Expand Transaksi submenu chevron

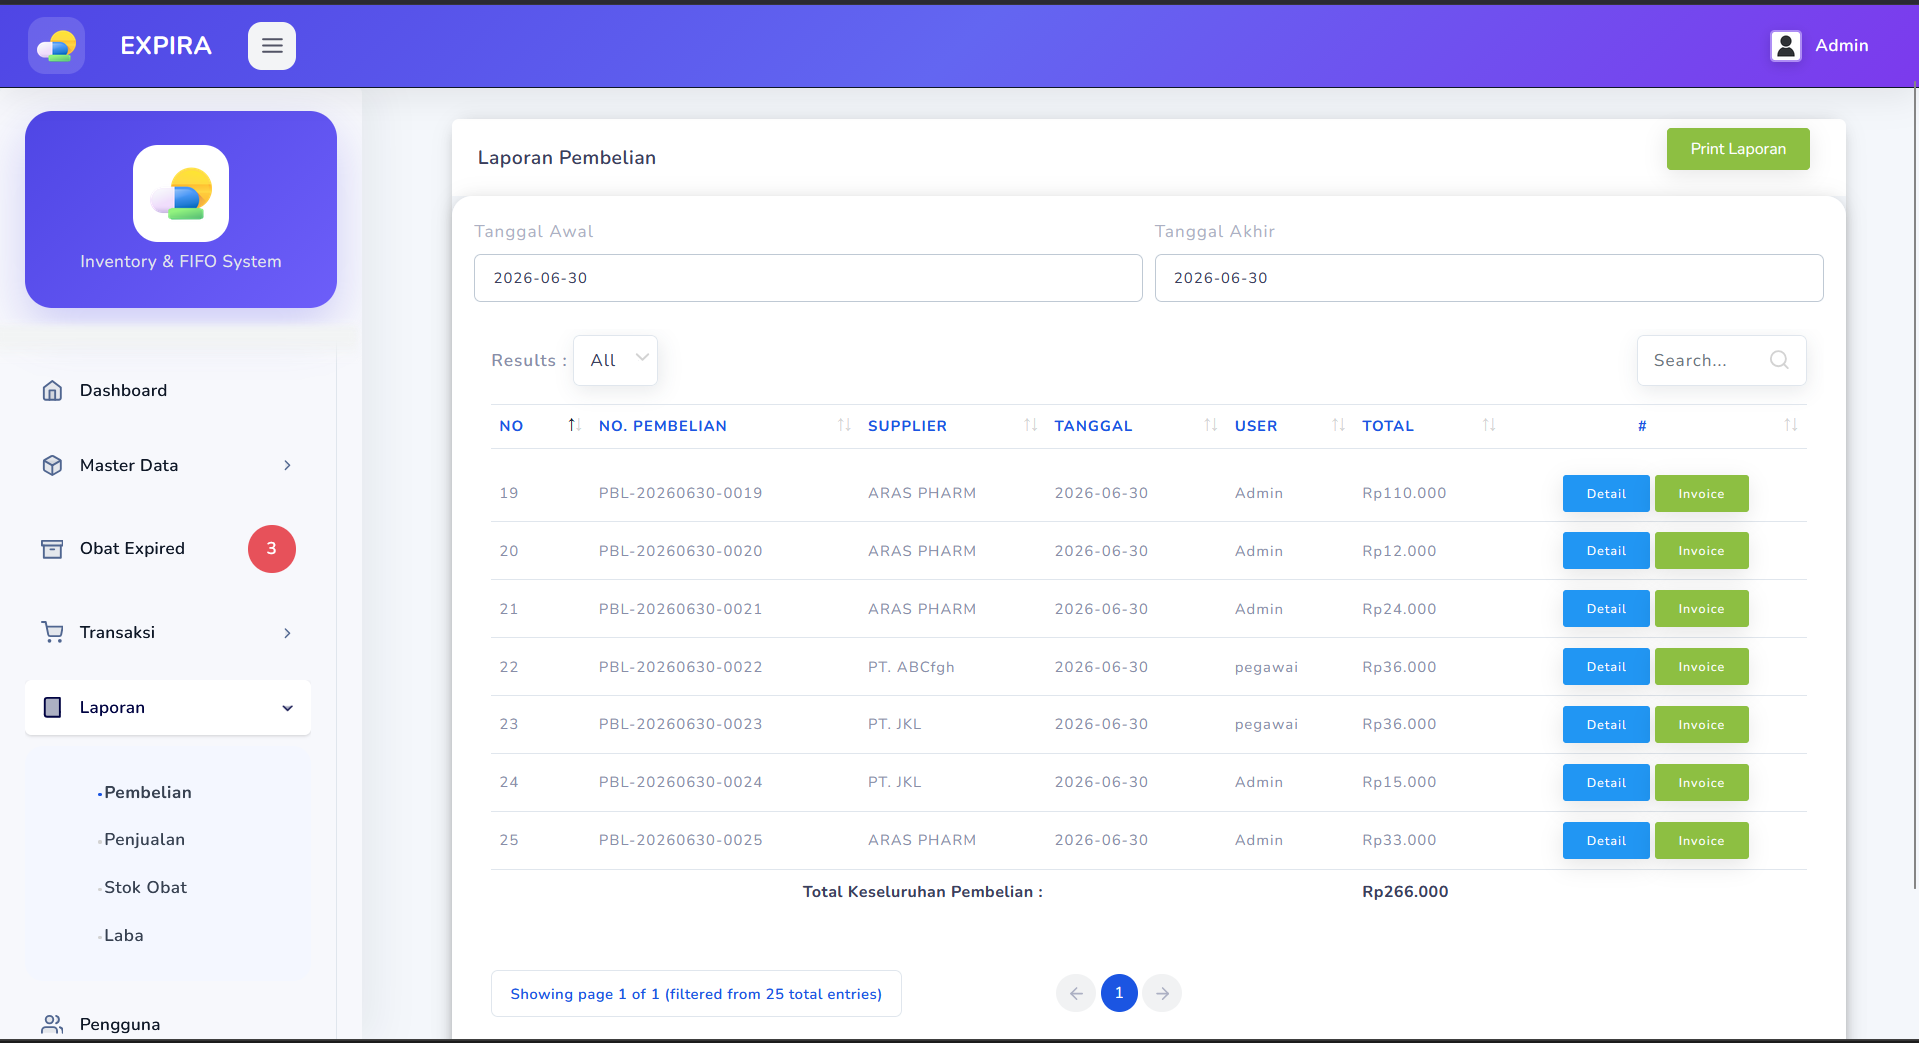click(287, 633)
